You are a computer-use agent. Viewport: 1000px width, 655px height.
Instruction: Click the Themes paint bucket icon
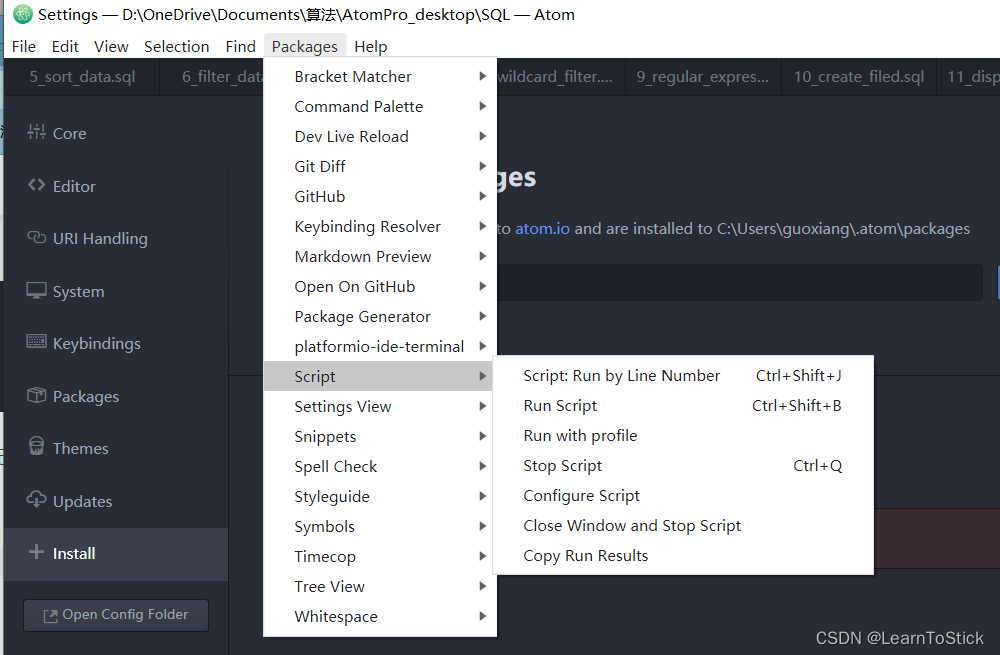(36, 446)
